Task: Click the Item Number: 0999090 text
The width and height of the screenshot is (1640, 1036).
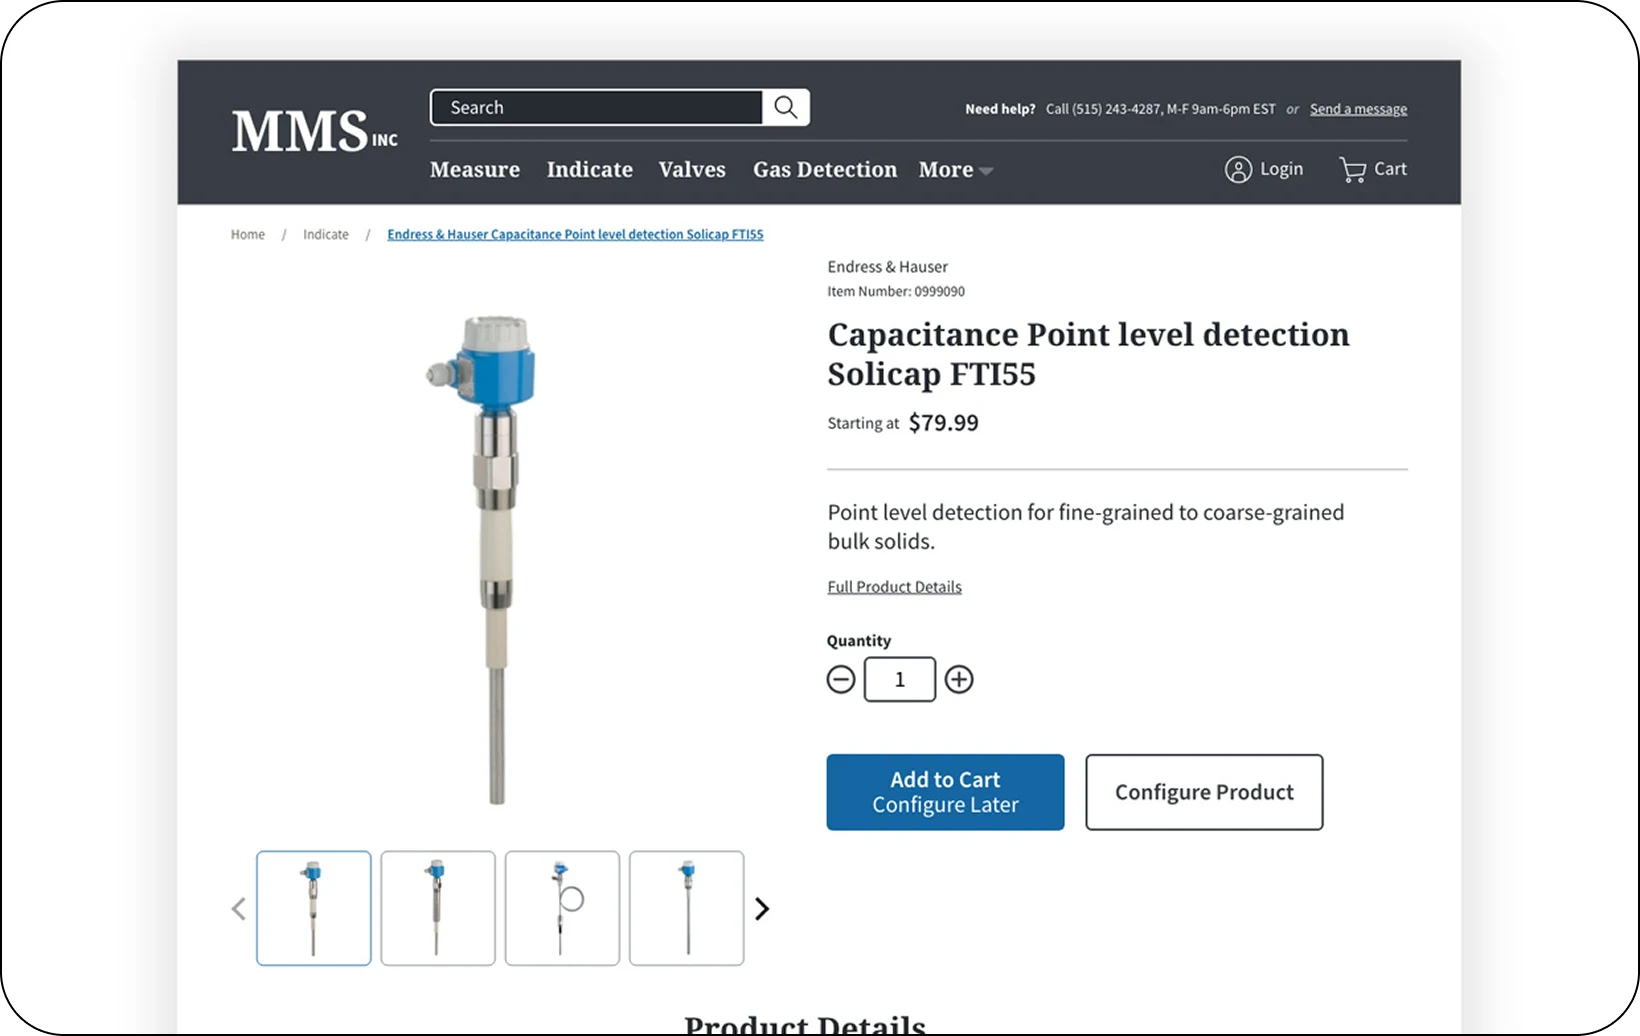Action: tap(896, 292)
